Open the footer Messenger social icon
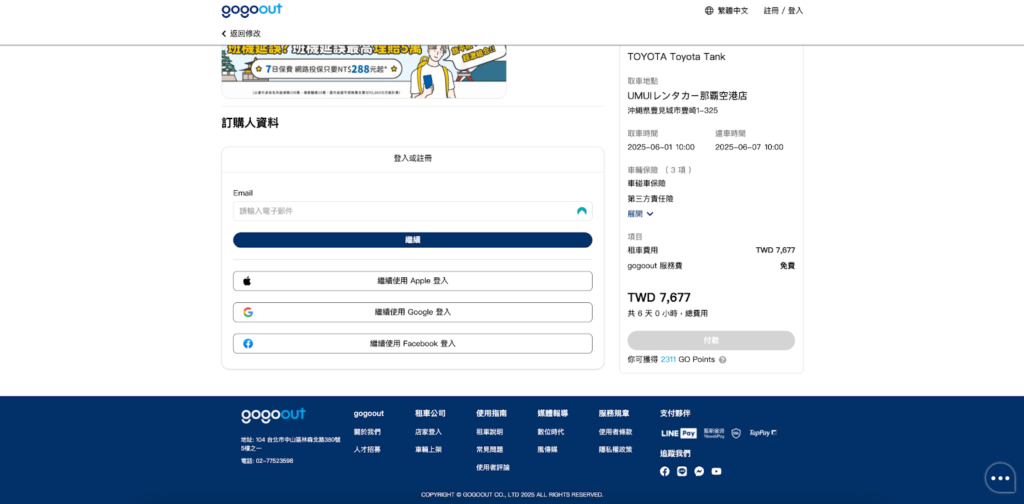 tap(699, 471)
